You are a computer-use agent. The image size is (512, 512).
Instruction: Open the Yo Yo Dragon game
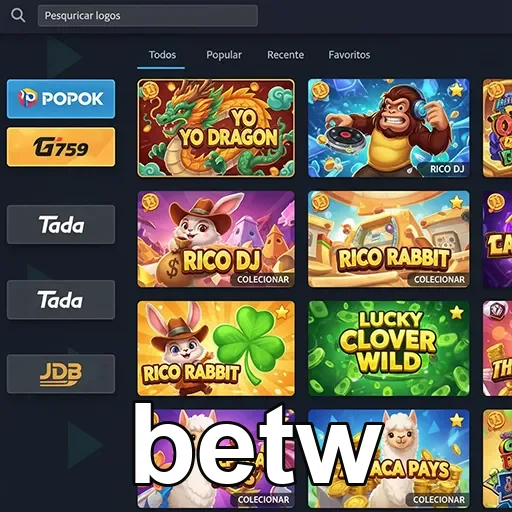point(216,128)
